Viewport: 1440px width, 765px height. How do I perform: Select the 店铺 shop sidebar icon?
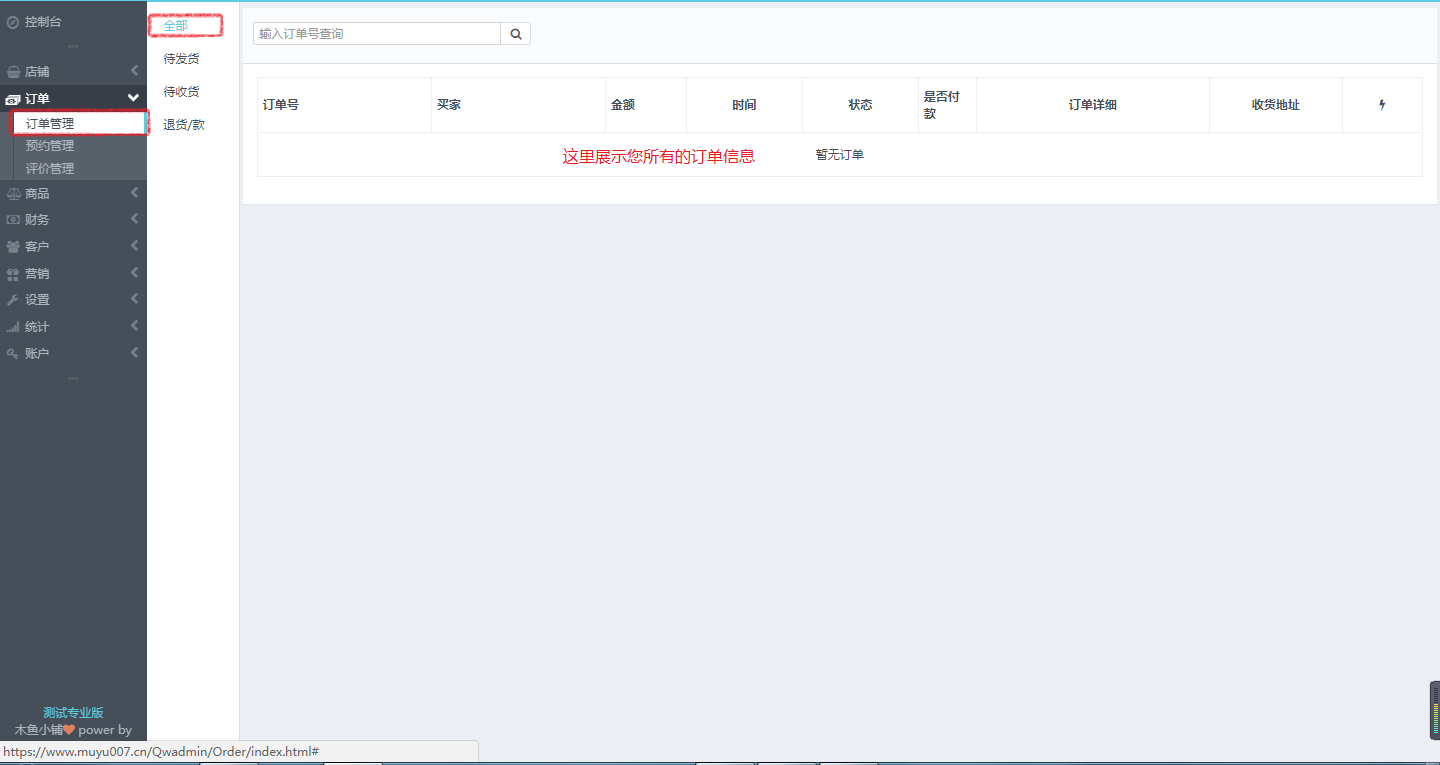click(14, 70)
